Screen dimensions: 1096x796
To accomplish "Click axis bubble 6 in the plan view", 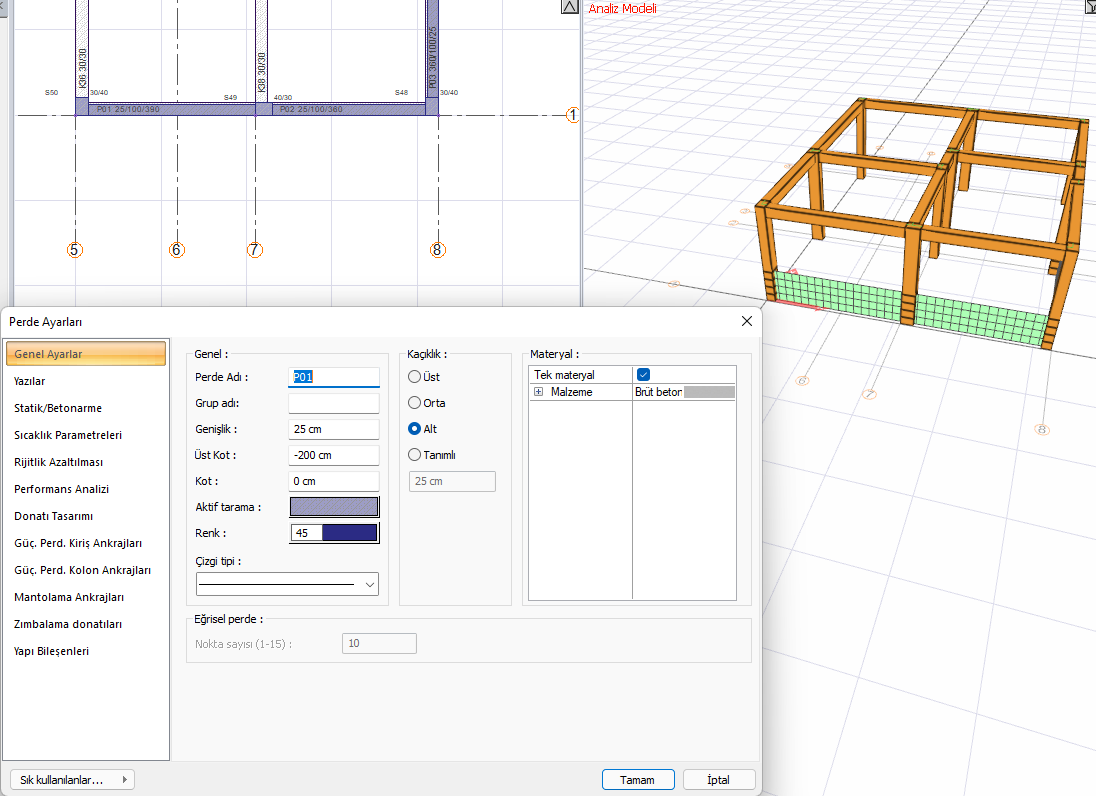I will 177,250.
